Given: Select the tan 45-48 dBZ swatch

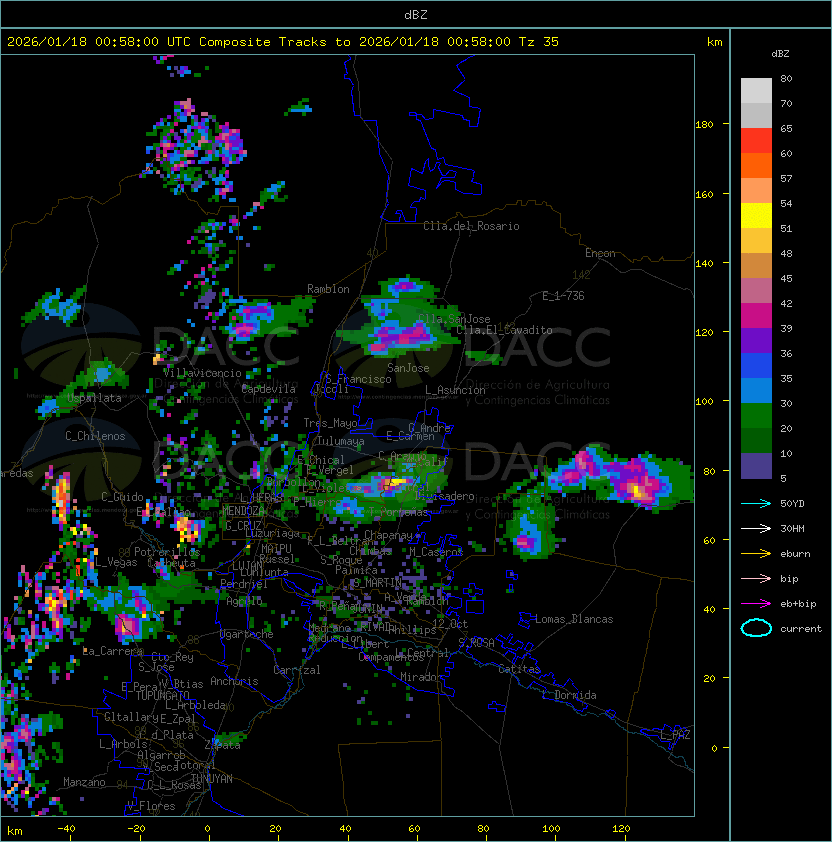Looking at the screenshot, I should coord(756,265).
